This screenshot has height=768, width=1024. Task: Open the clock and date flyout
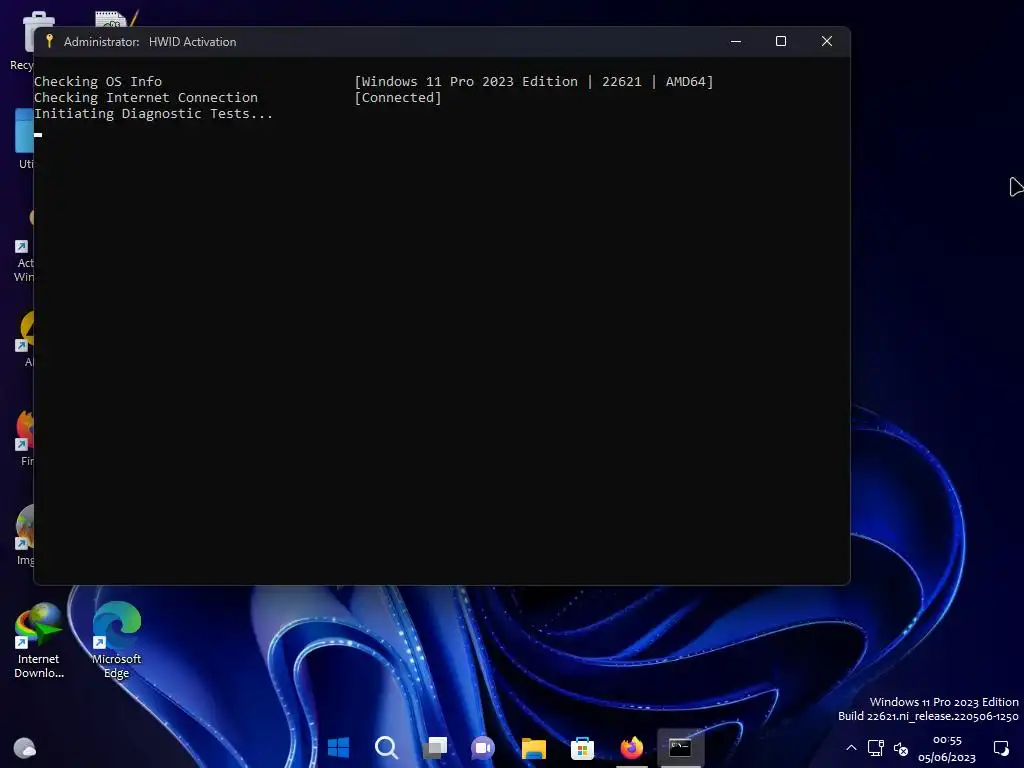(947, 748)
